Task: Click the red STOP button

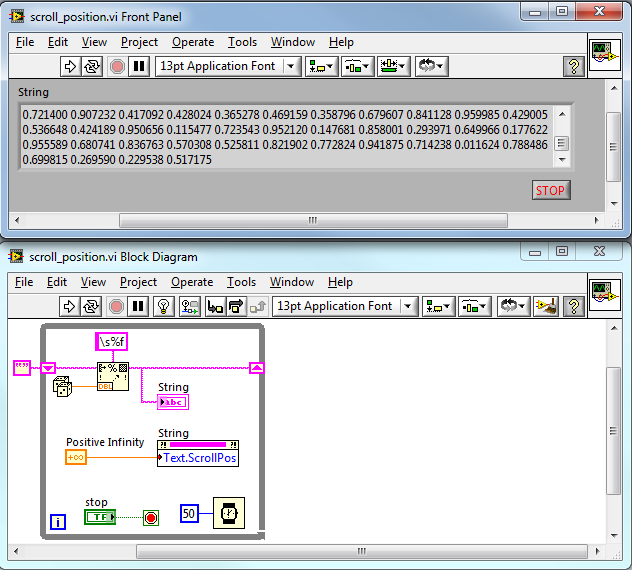Action: pos(551,190)
